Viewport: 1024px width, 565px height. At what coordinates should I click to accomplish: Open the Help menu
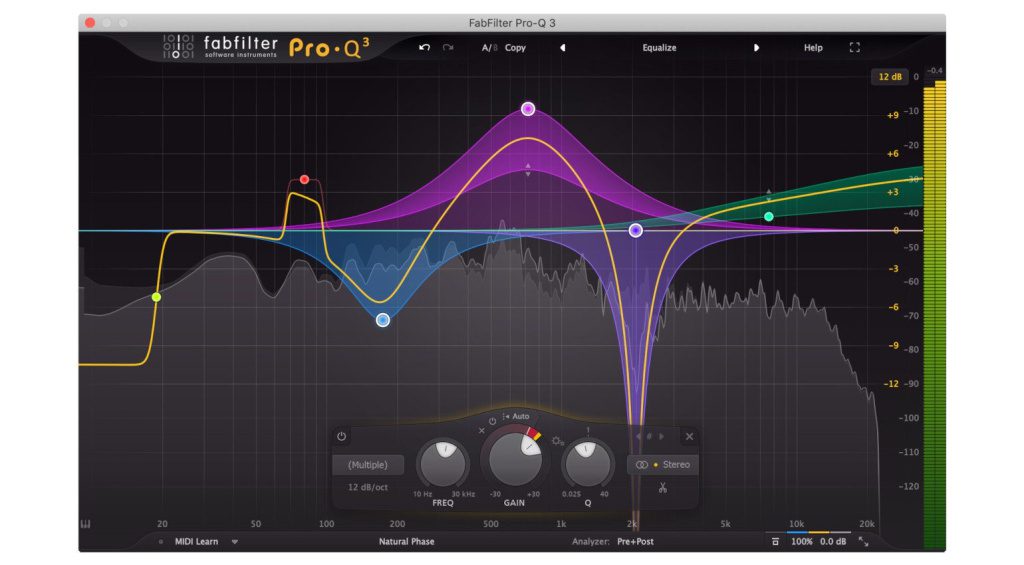[813, 47]
